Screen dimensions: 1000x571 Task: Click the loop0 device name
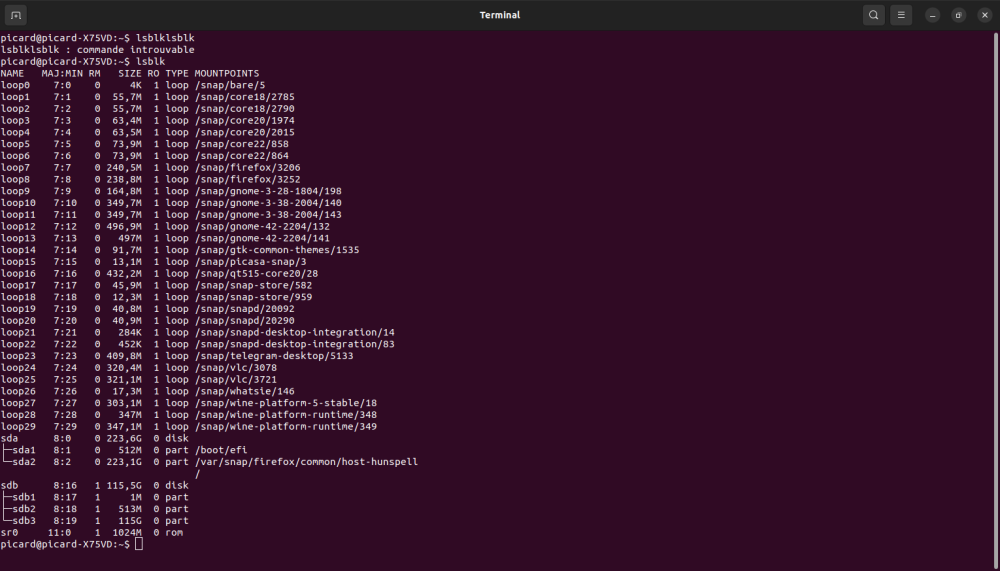(15, 85)
